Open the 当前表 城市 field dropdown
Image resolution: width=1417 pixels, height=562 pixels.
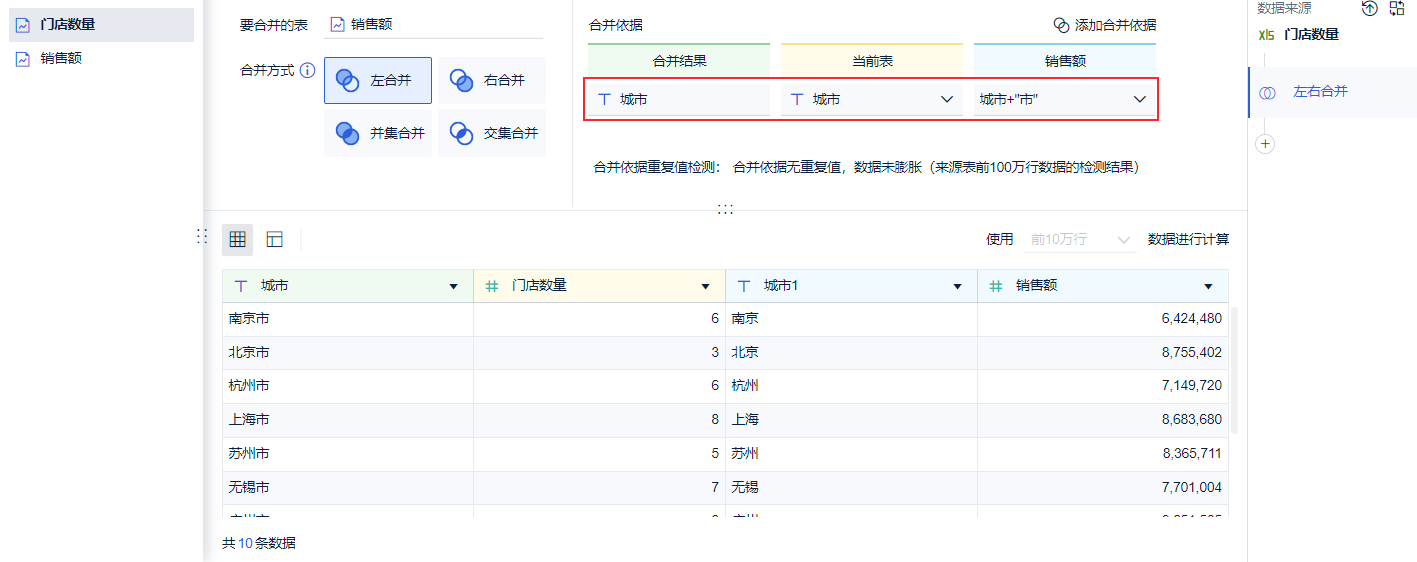(x=946, y=99)
